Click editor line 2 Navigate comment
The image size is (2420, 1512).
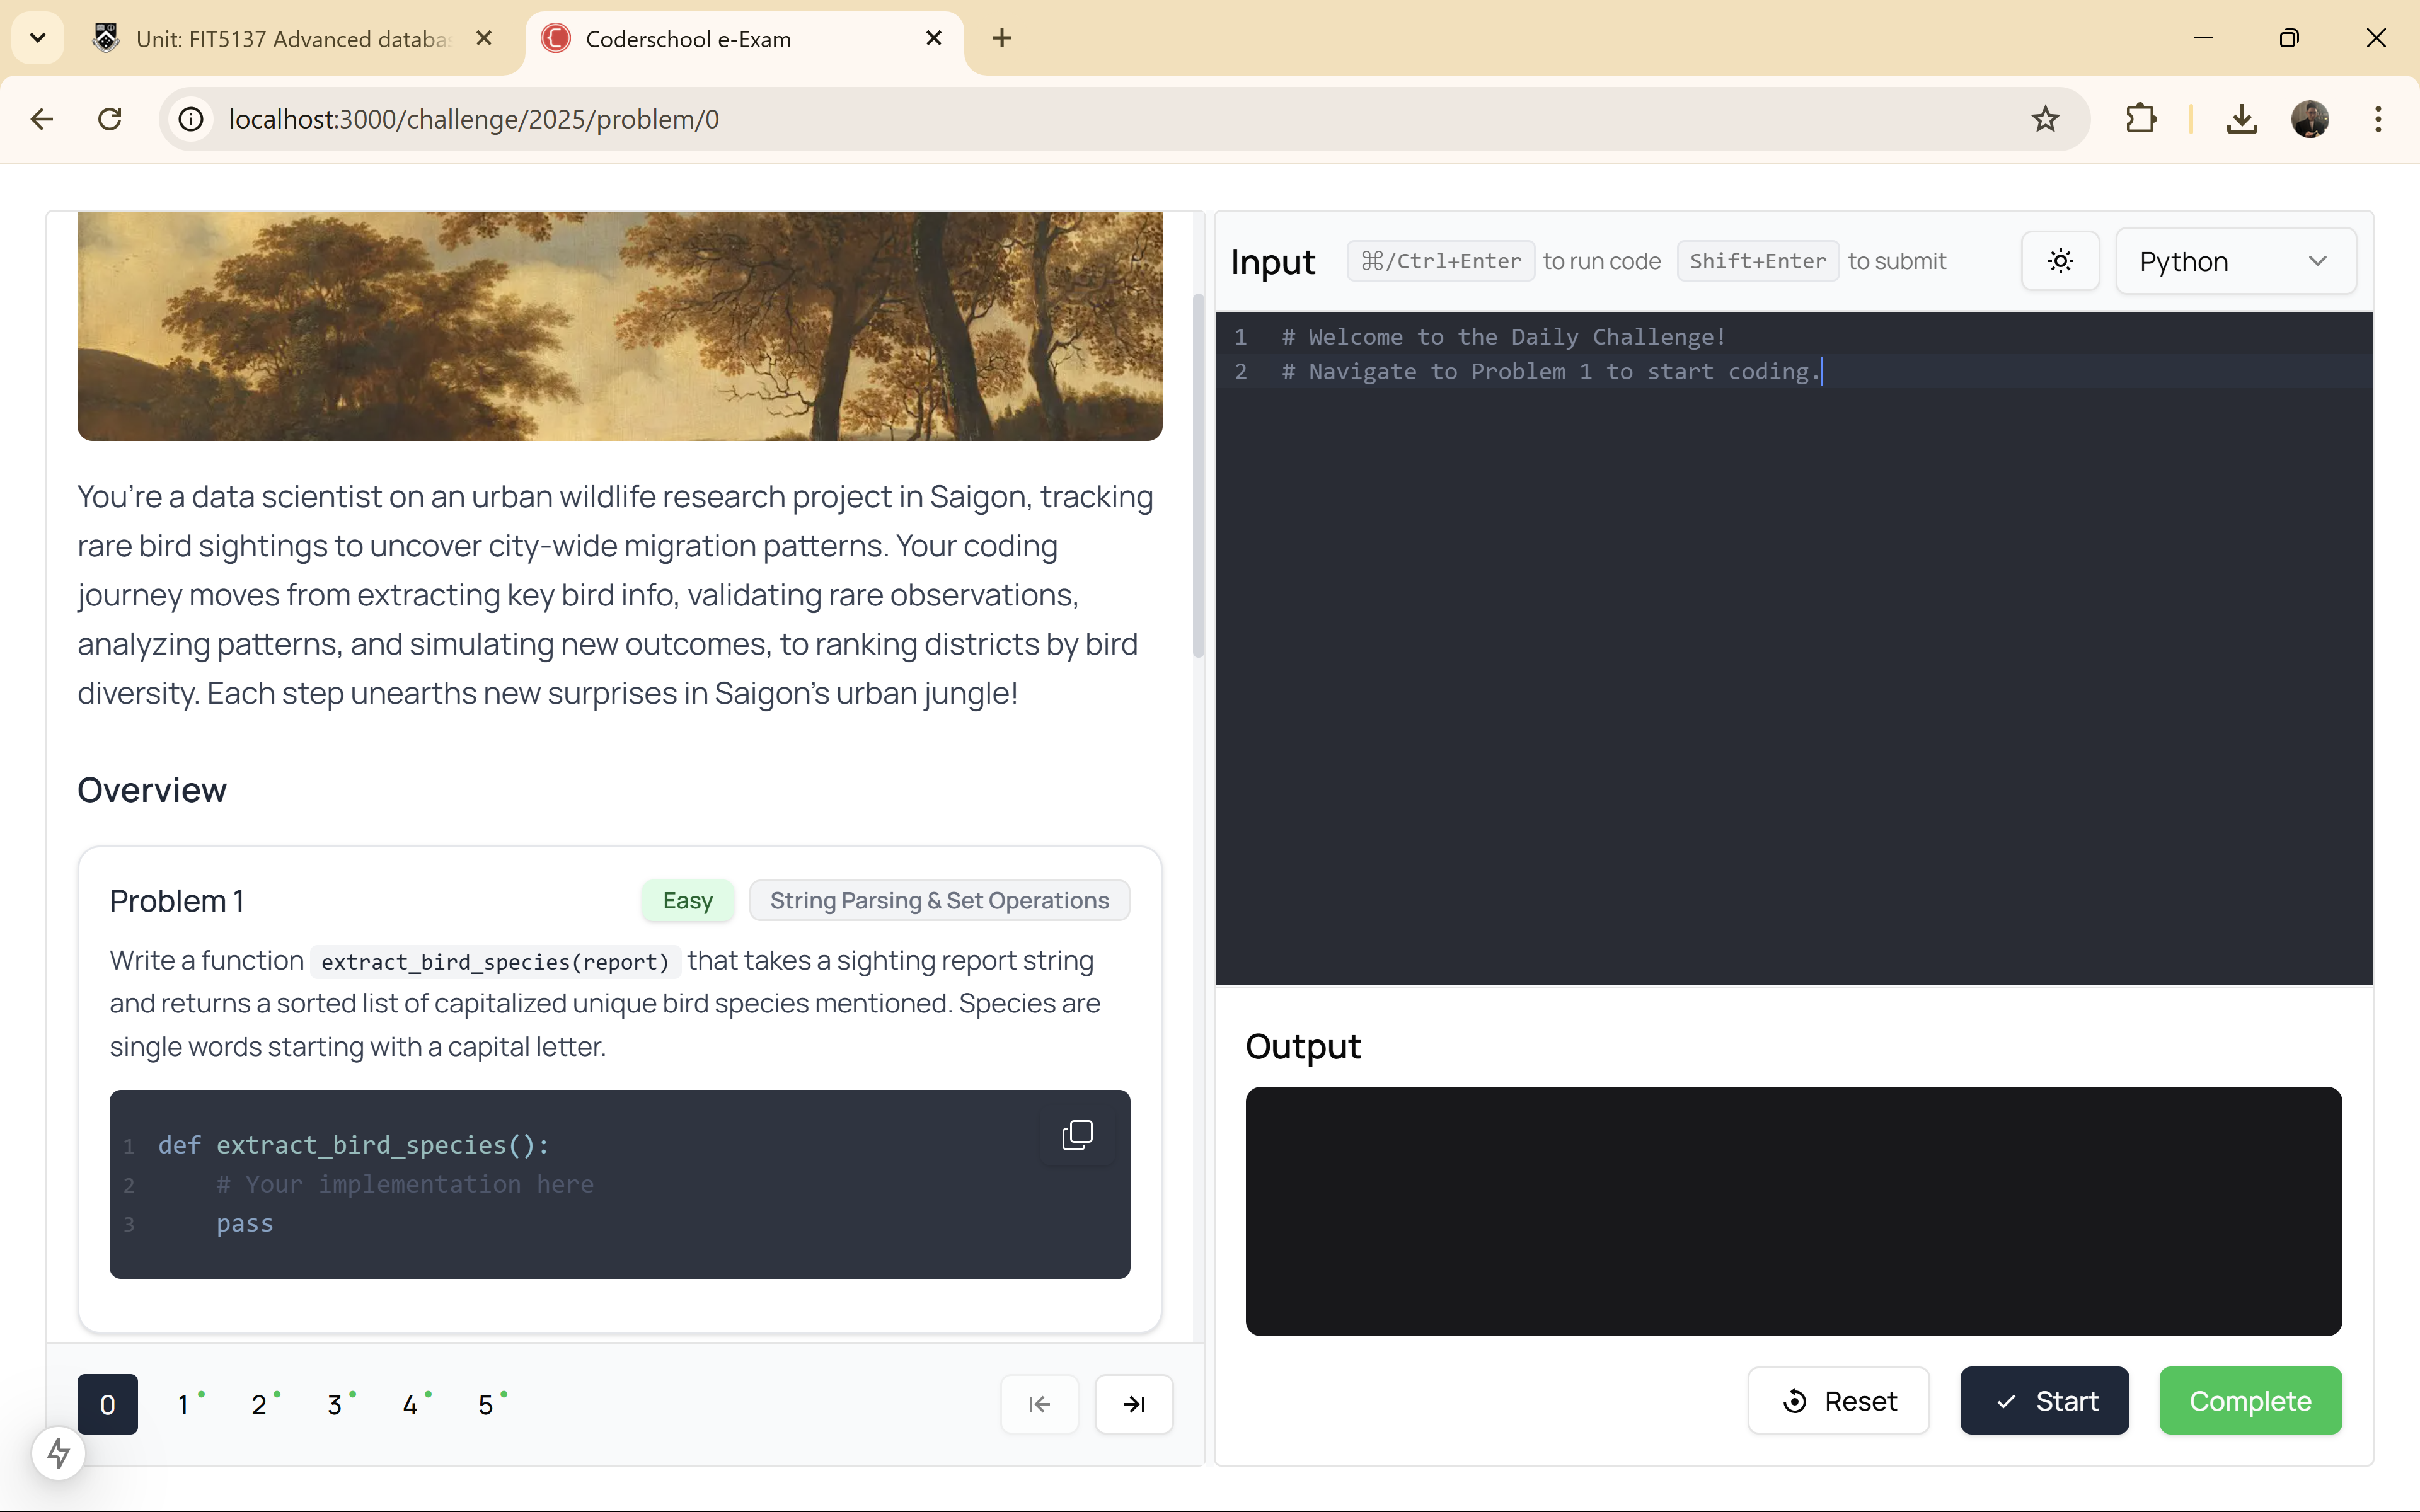point(1551,372)
